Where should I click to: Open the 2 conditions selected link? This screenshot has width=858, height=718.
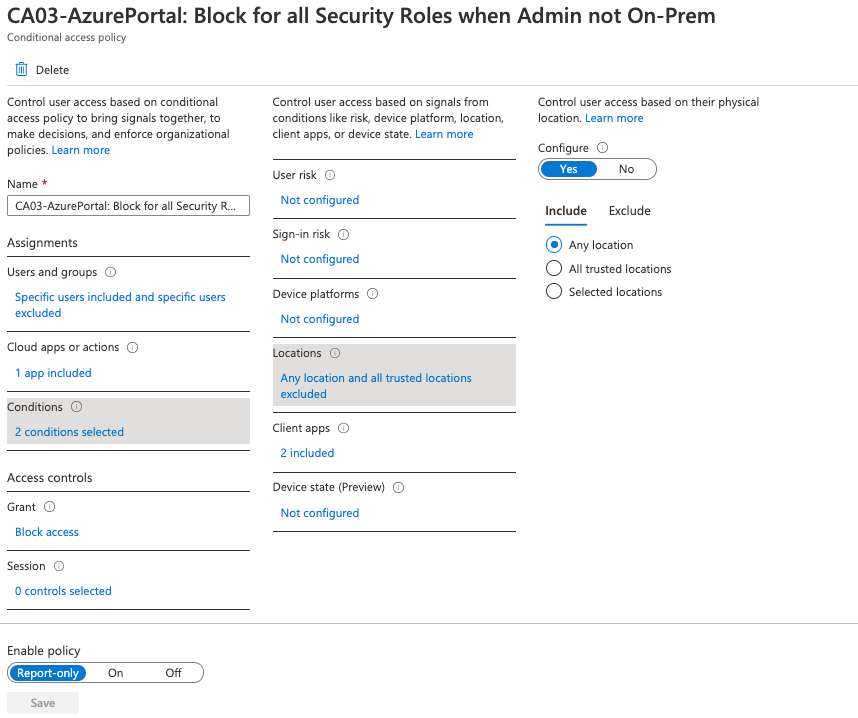pyautogui.click(x=68, y=431)
